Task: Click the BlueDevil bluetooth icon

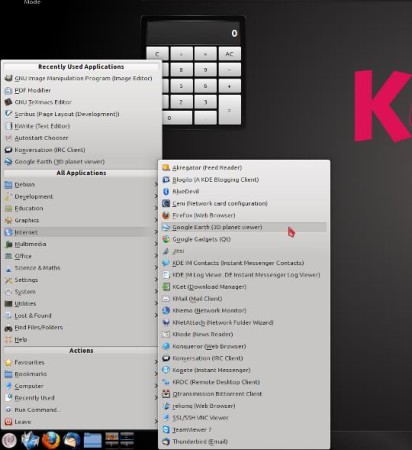Action: point(166,191)
